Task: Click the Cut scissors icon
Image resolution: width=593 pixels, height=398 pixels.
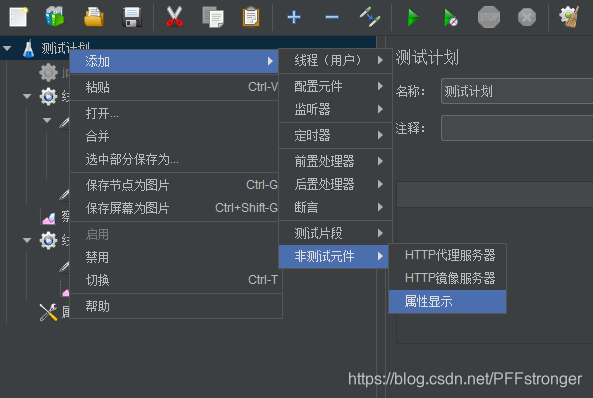Action: tap(174, 17)
